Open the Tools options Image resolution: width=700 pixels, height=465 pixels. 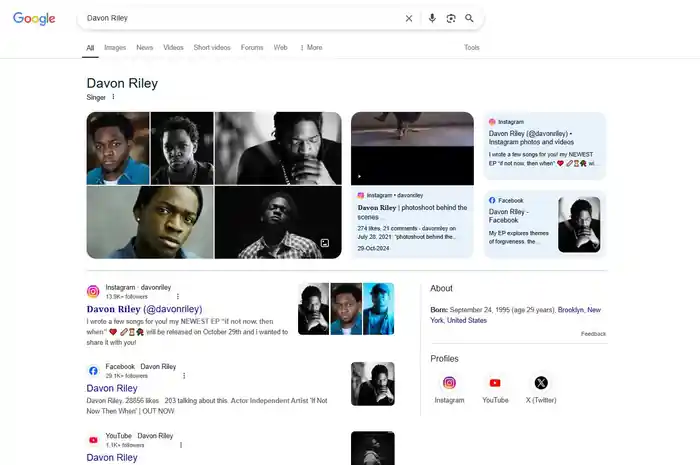[x=471, y=47]
